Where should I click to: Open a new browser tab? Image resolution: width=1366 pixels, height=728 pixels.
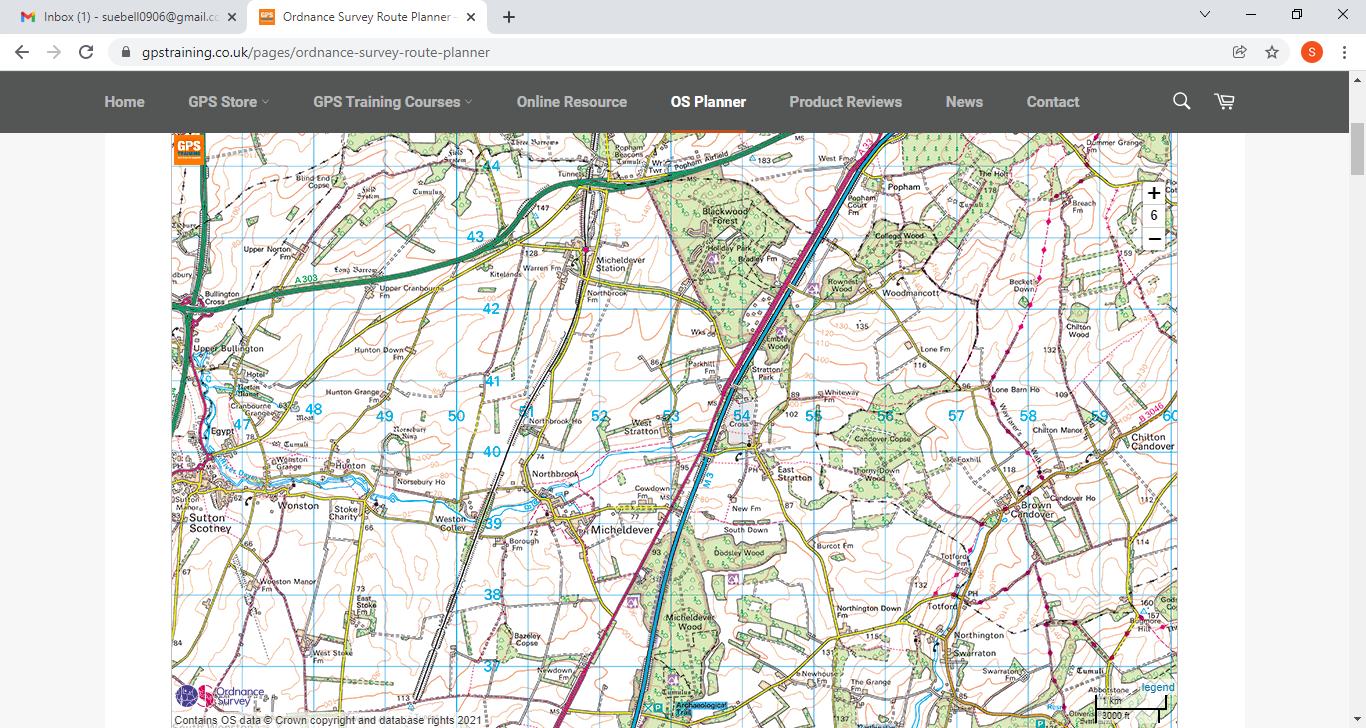[509, 16]
